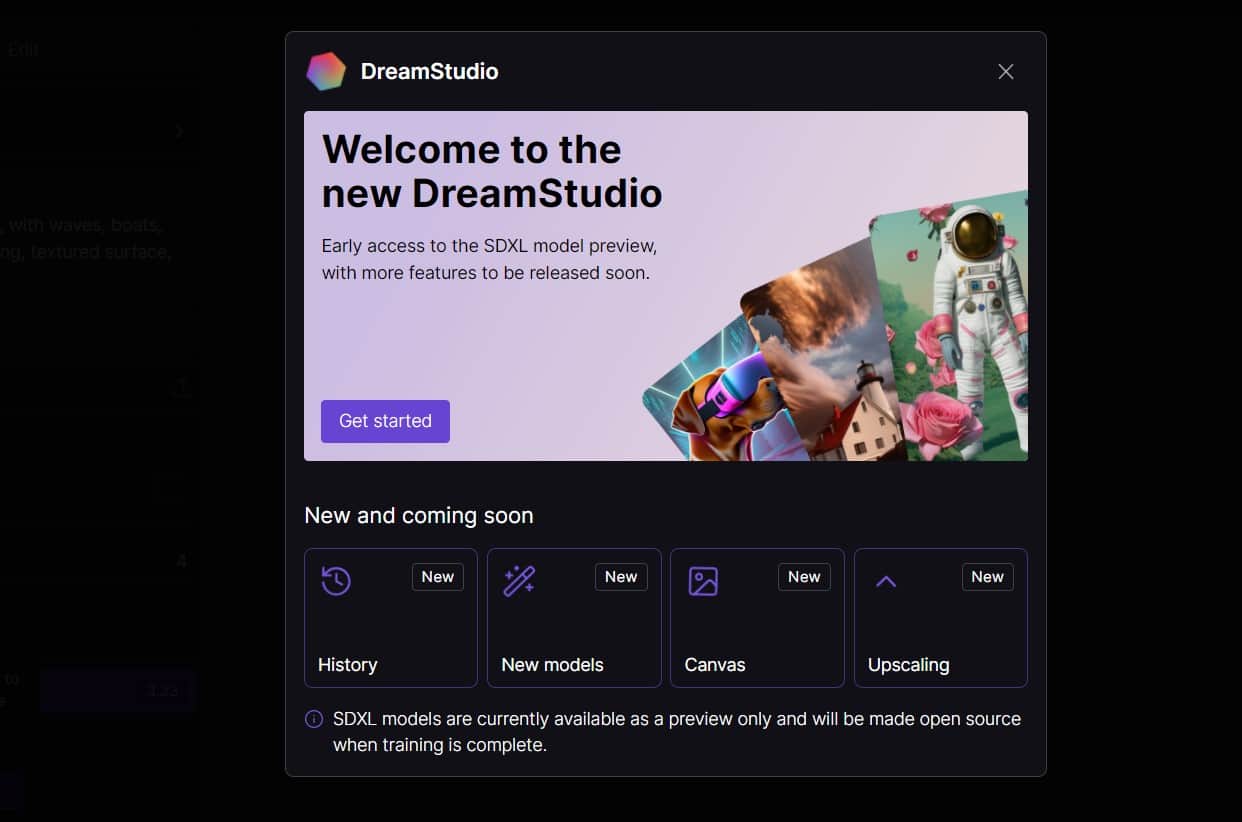Open the Upscaling feature card
Image resolution: width=1242 pixels, height=822 pixels.
coord(941,618)
